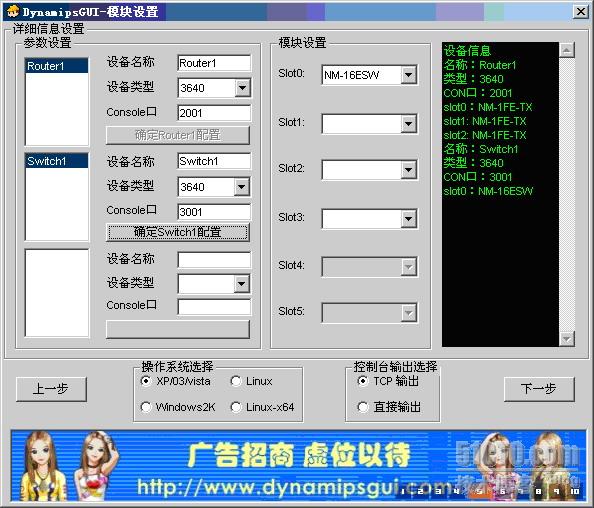Screen dimensions: 594x508
Task: Click '名称：Switch1' line in info panel
Action: [481, 149]
